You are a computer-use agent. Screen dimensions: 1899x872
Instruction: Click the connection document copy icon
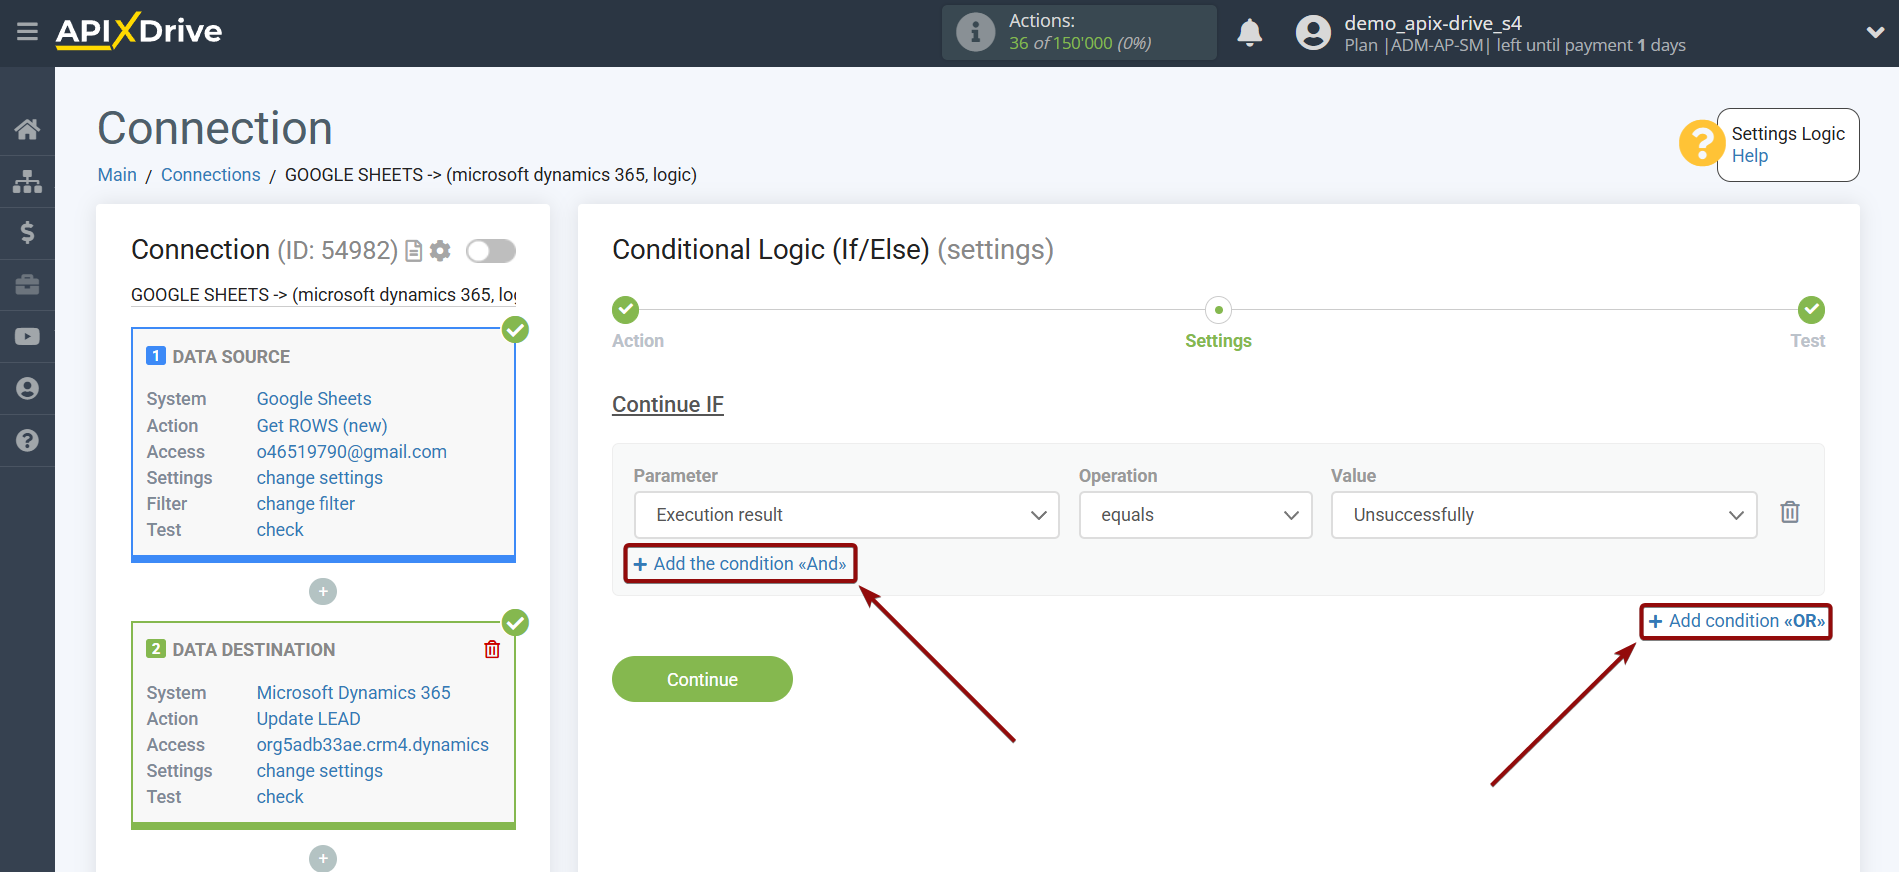click(x=413, y=251)
